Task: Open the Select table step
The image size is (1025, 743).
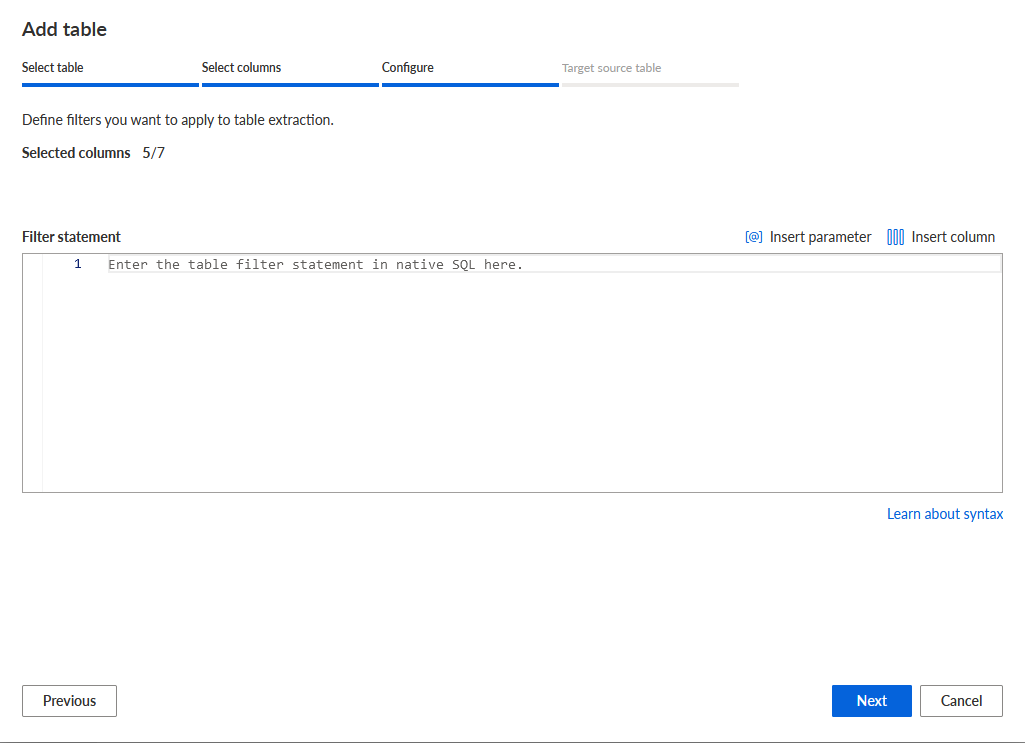Action: pos(52,67)
